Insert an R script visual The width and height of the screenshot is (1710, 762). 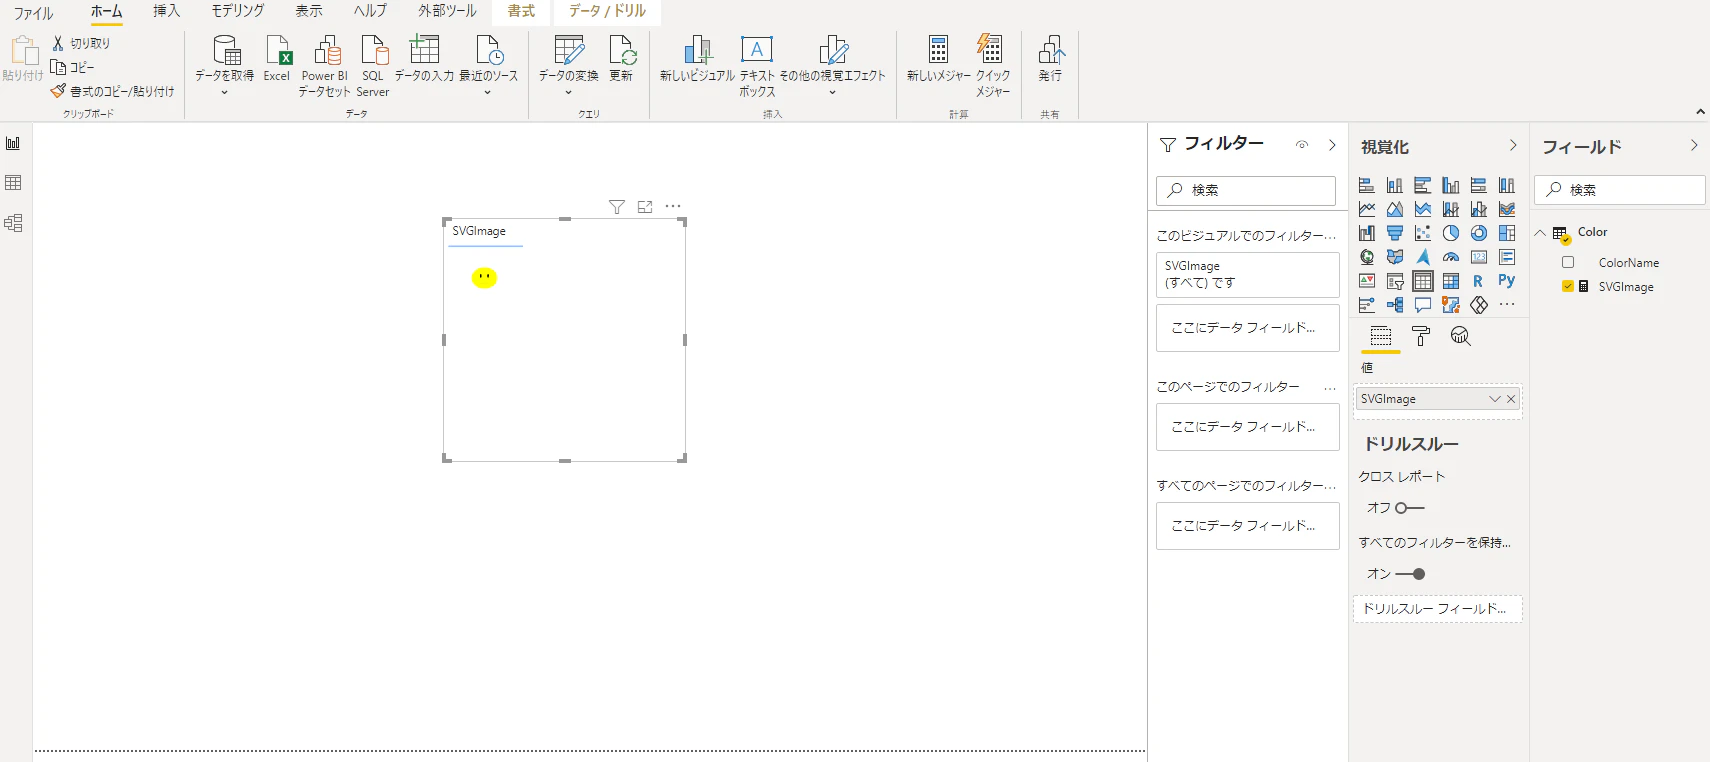(x=1478, y=281)
